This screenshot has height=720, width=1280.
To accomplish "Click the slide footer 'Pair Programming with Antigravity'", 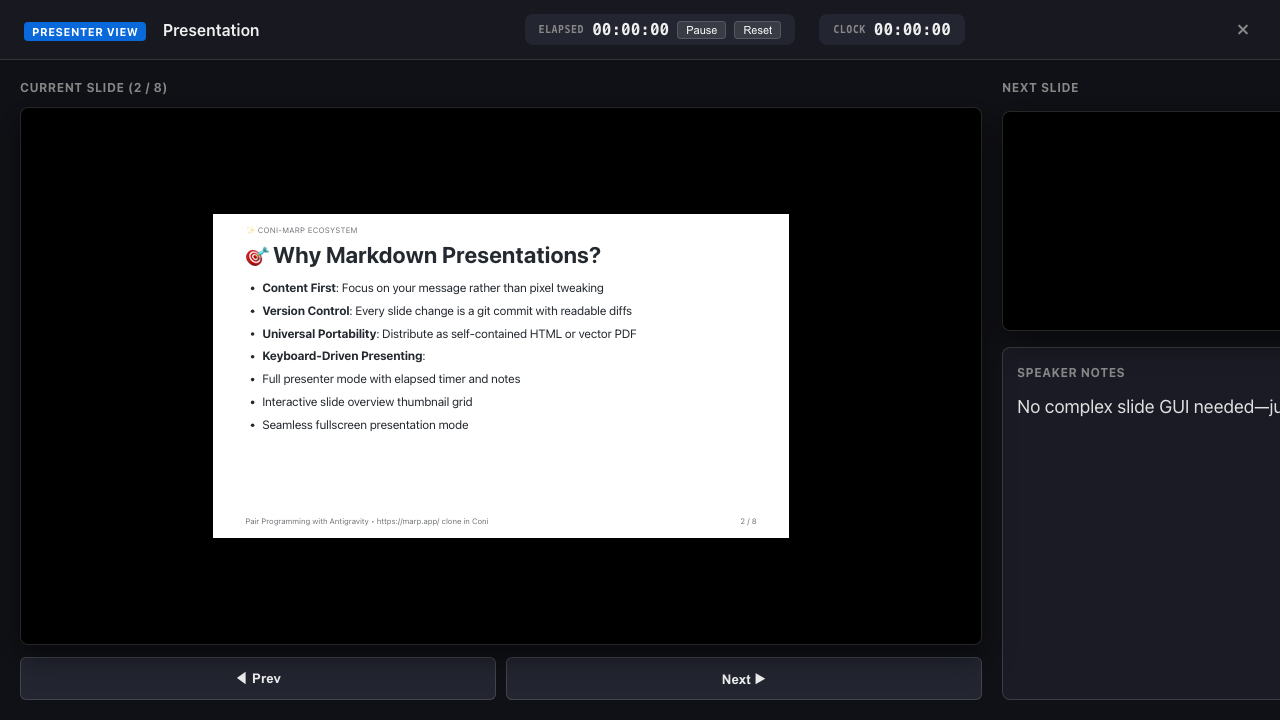I will click(367, 521).
